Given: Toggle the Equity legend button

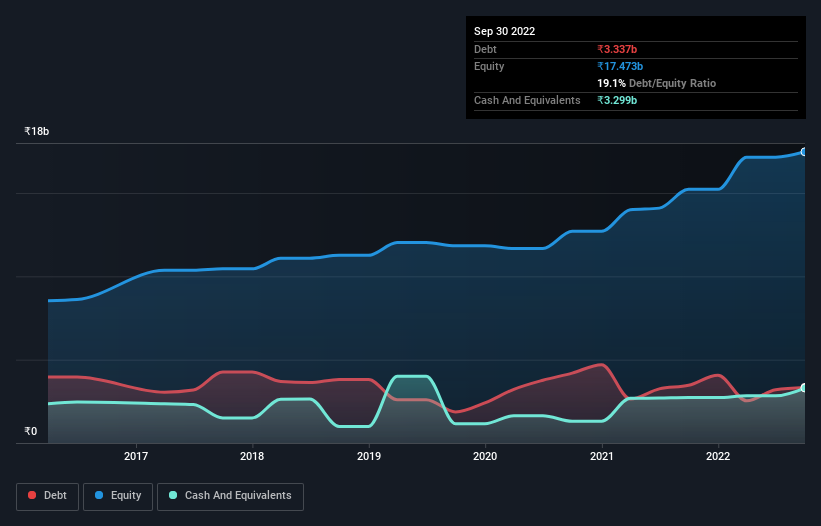Looking at the screenshot, I should click(118, 496).
